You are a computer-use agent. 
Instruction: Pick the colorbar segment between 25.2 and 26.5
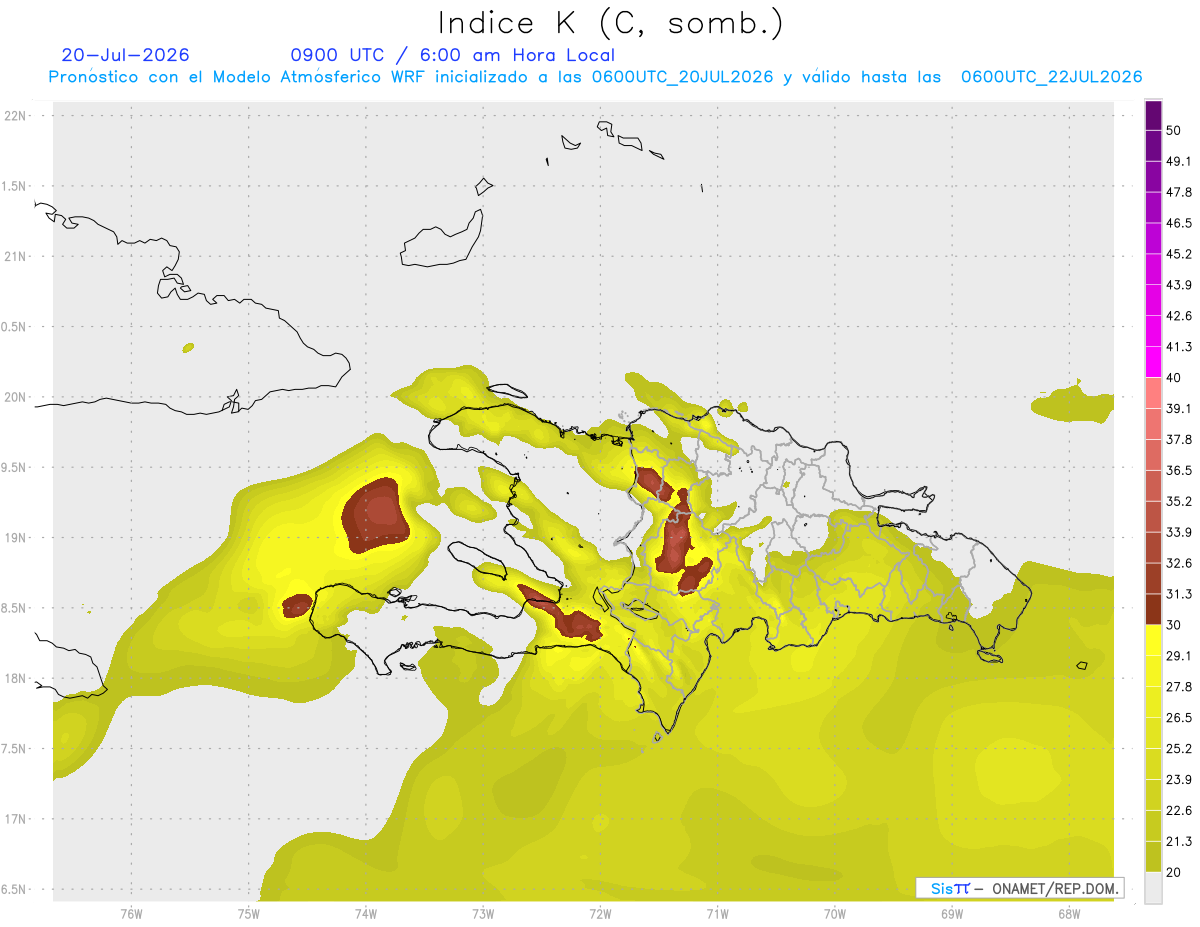(1153, 733)
